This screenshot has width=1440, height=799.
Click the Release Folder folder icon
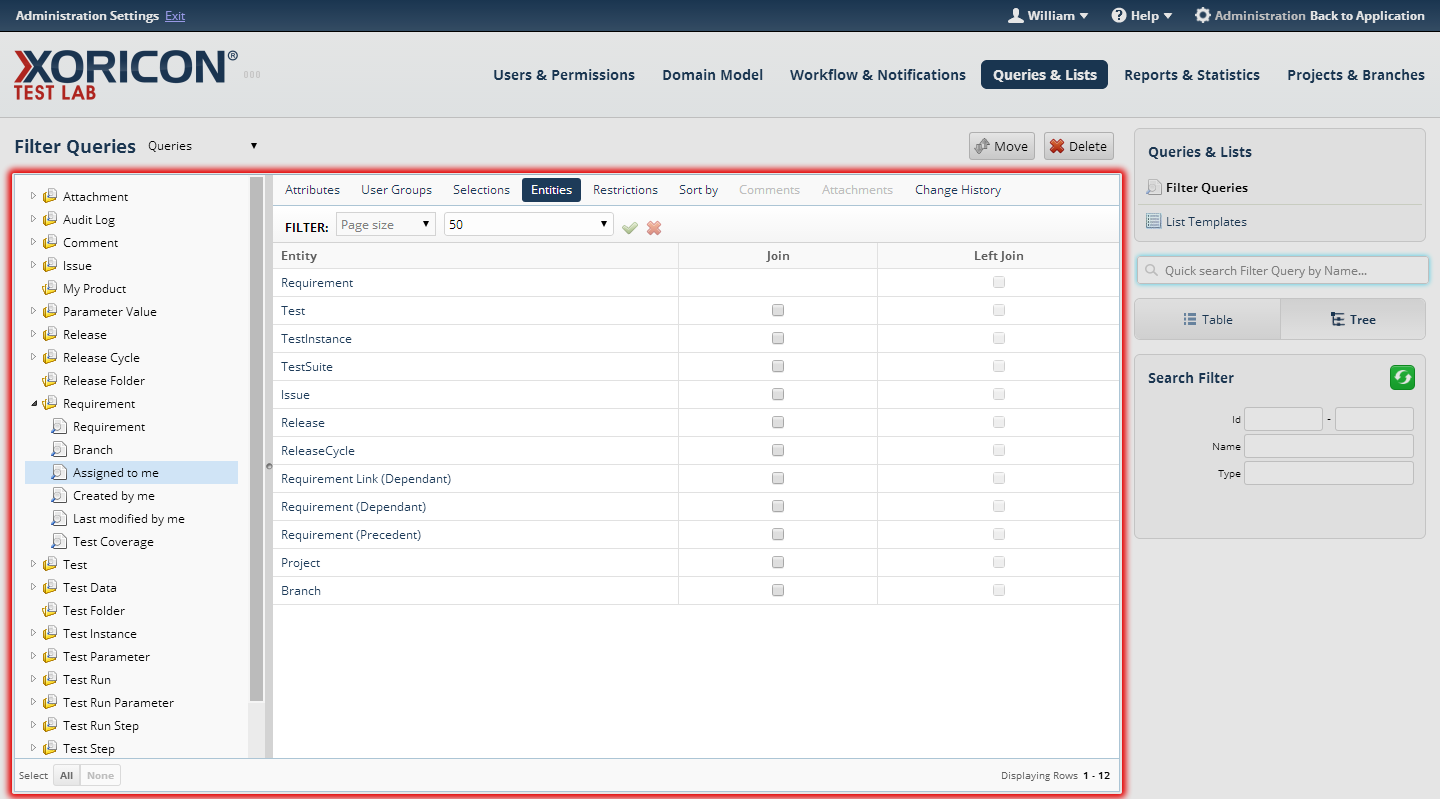click(x=50, y=381)
